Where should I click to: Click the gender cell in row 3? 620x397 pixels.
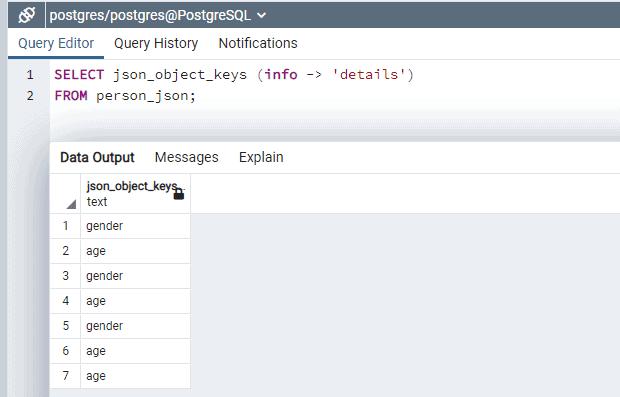[x=136, y=276]
